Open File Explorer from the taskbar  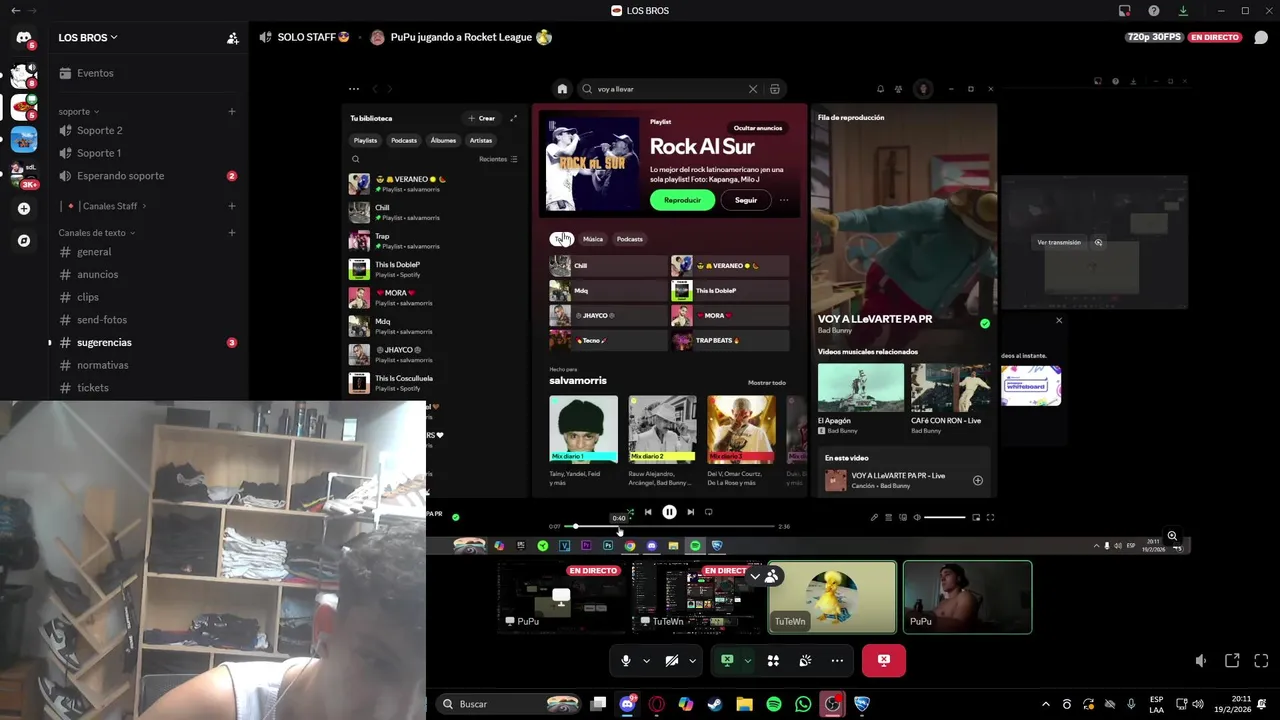[744, 704]
